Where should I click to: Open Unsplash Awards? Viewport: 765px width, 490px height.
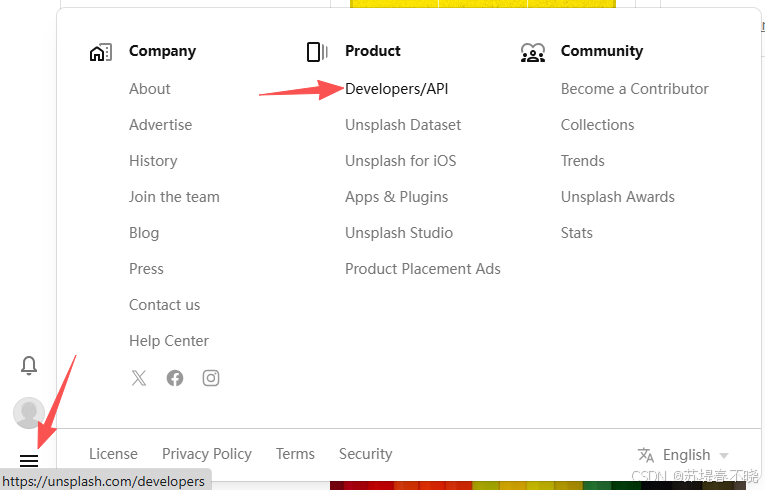pyautogui.click(x=618, y=197)
